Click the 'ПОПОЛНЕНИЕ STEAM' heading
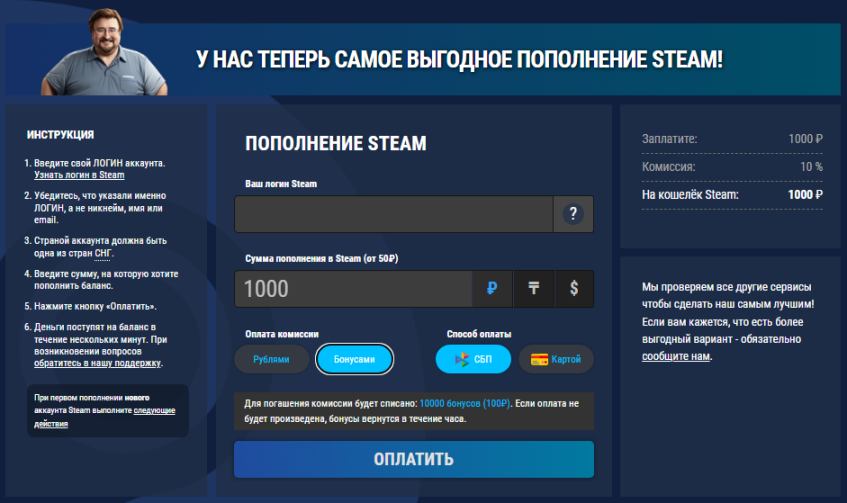 click(x=336, y=144)
